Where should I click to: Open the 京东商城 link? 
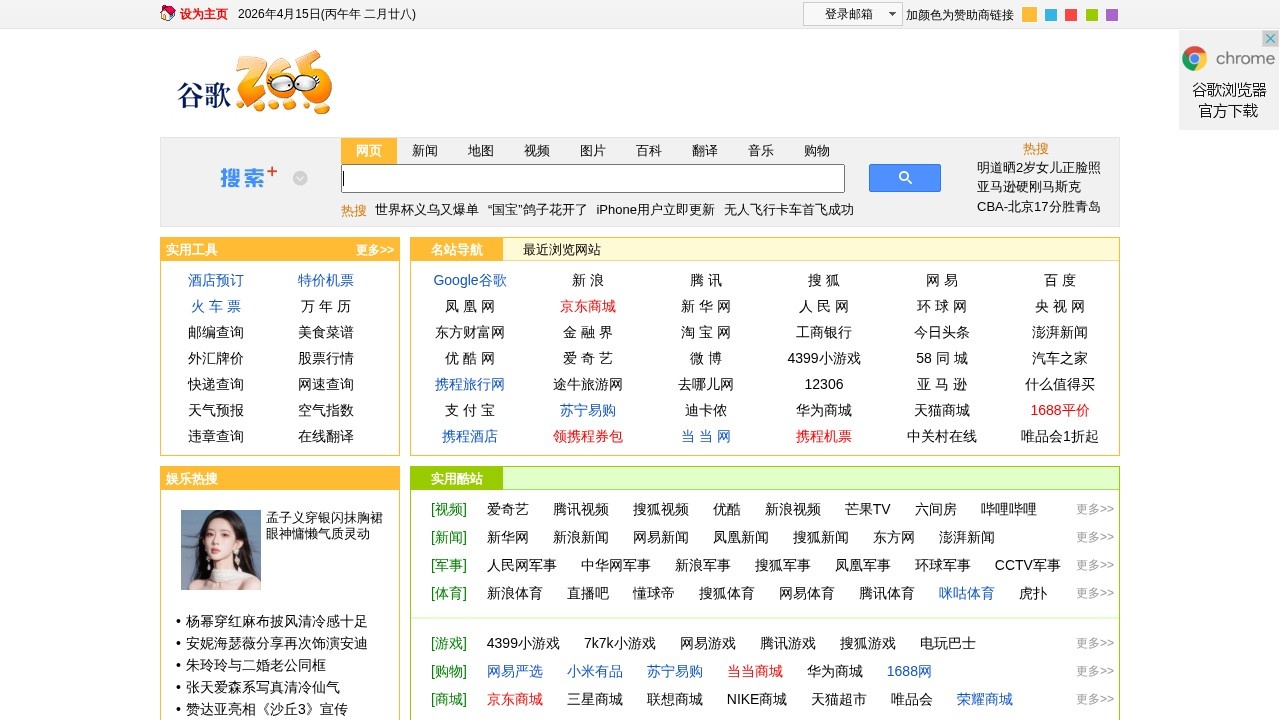point(589,306)
